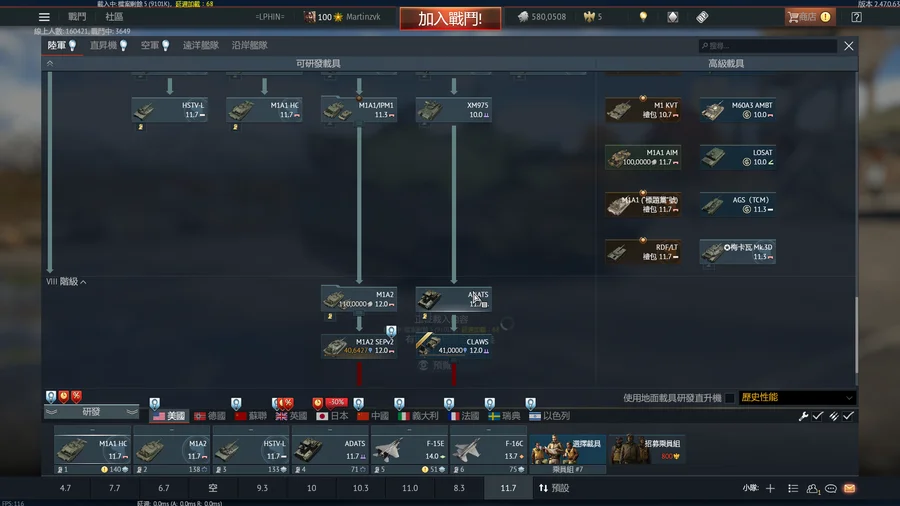
Task: Open the wrench repair icon above the crew bar
Action: click(x=803, y=416)
